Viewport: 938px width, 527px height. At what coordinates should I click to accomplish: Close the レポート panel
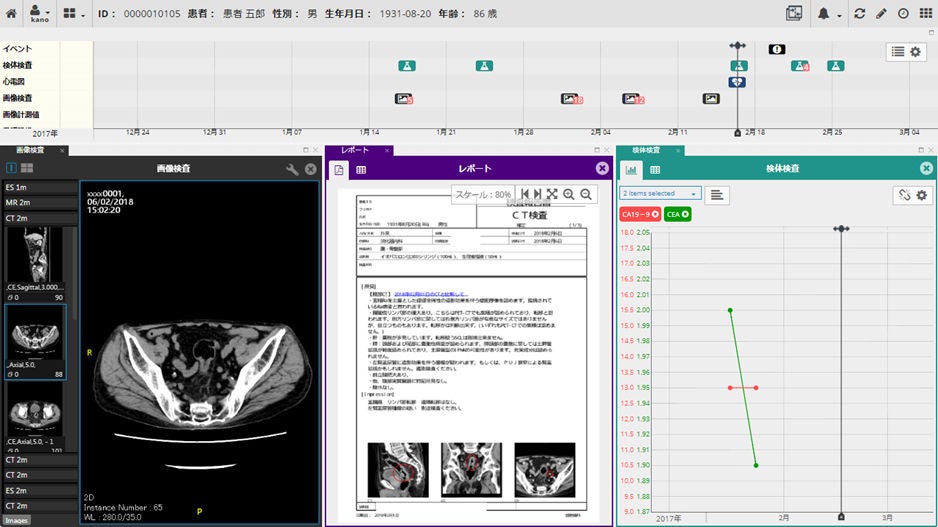tap(602, 169)
